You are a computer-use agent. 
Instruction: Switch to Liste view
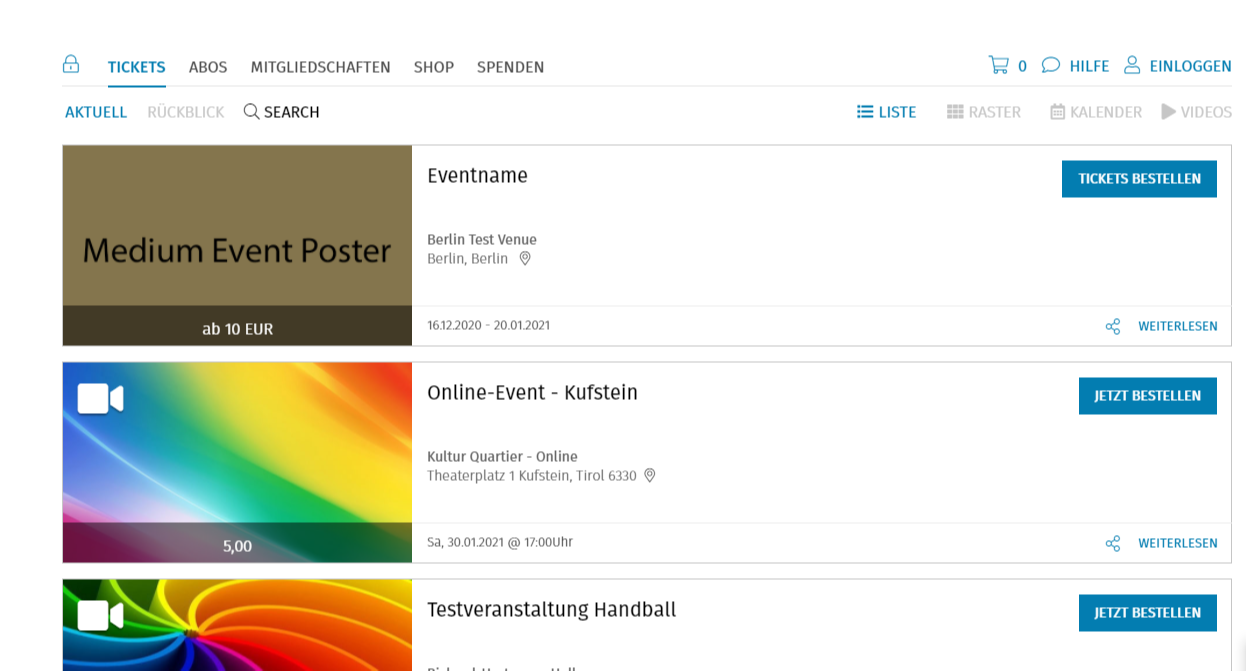point(886,112)
